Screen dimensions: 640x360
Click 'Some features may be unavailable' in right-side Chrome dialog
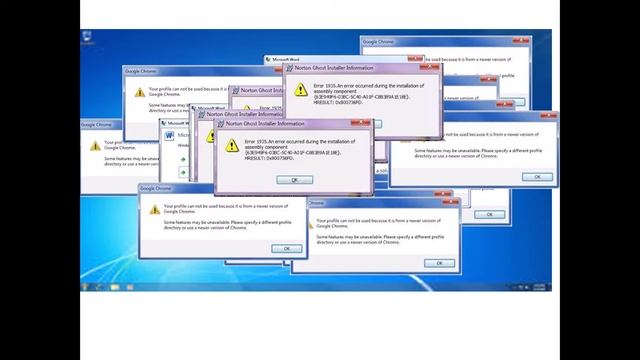pyautogui.click(x=478, y=153)
